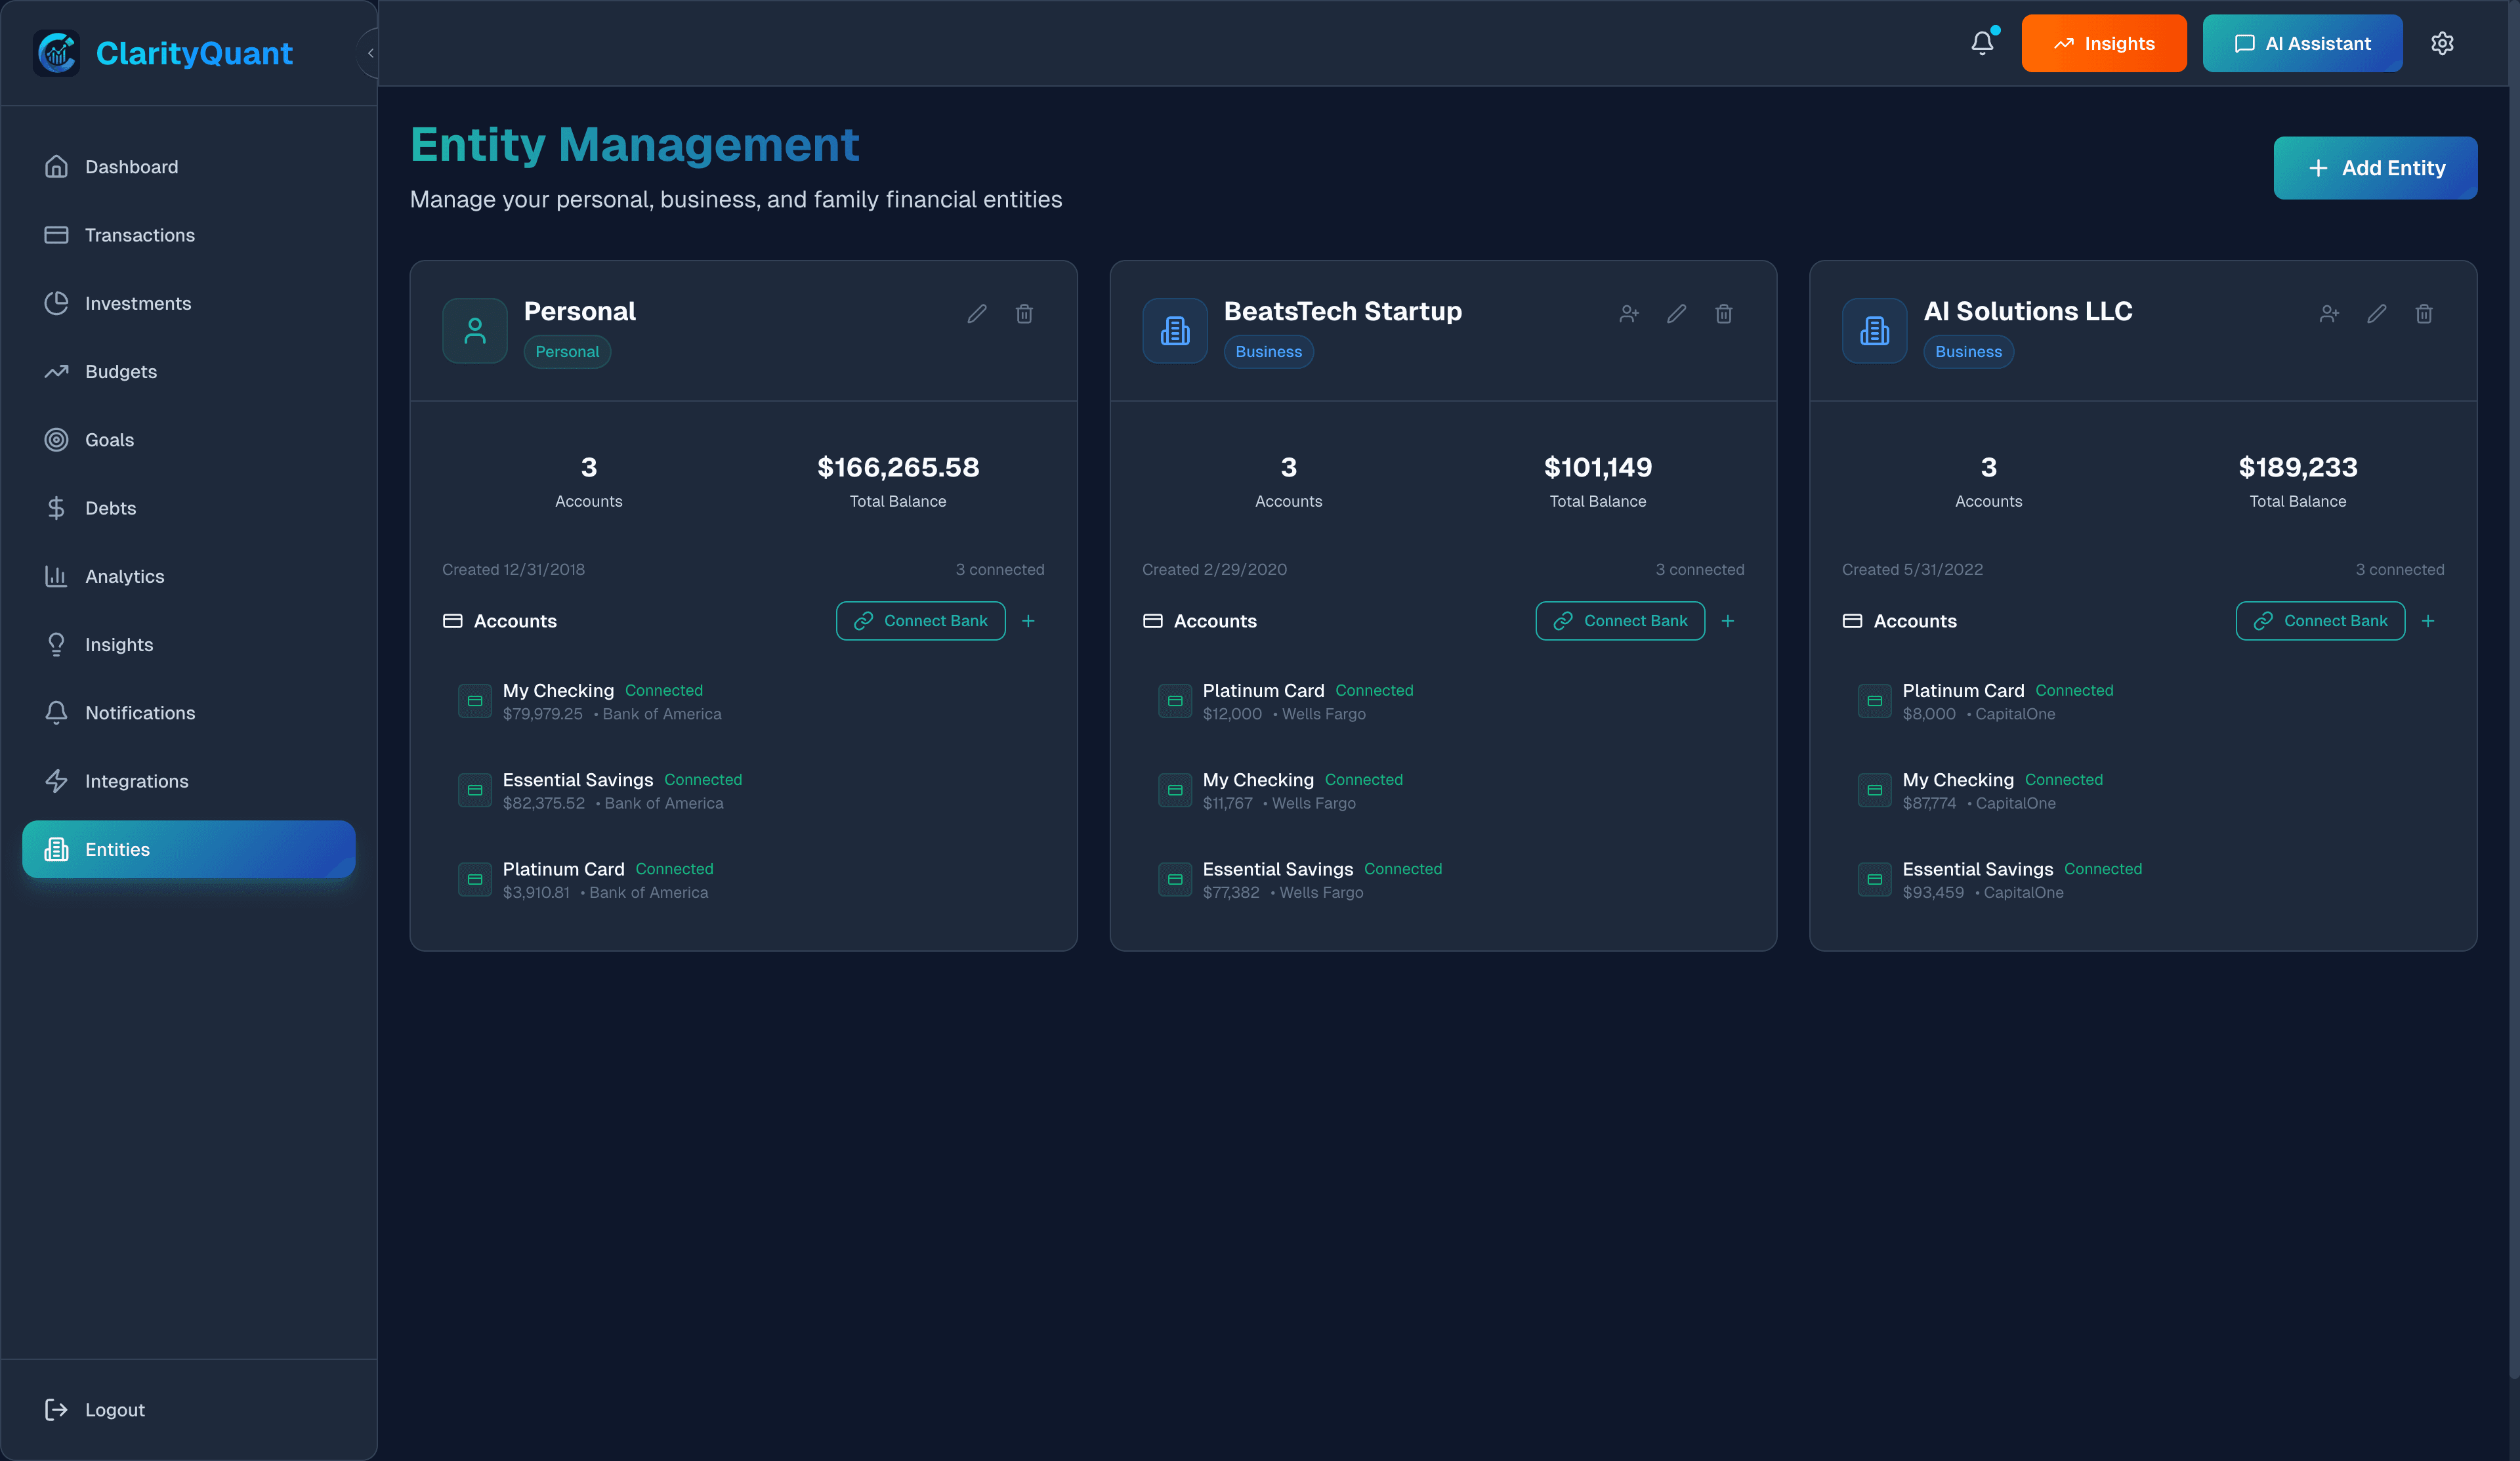Delete the Personal entity
2520x1461 pixels.
click(1024, 313)
